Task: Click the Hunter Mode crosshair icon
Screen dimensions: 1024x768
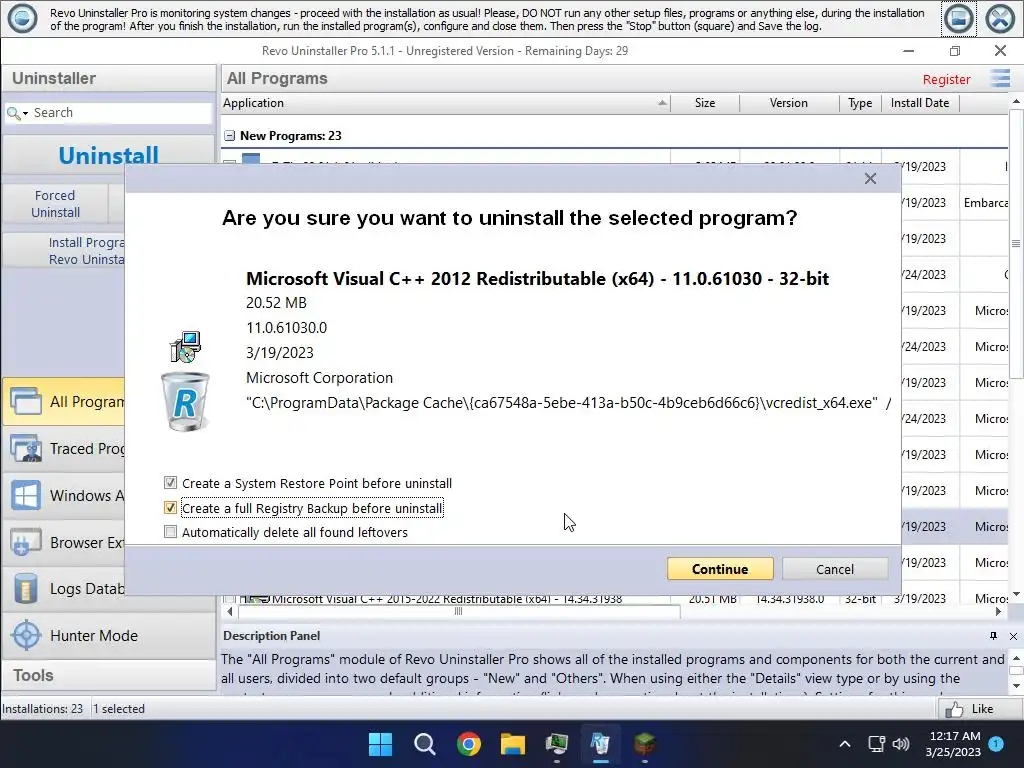Action: (x=26, y=635)
